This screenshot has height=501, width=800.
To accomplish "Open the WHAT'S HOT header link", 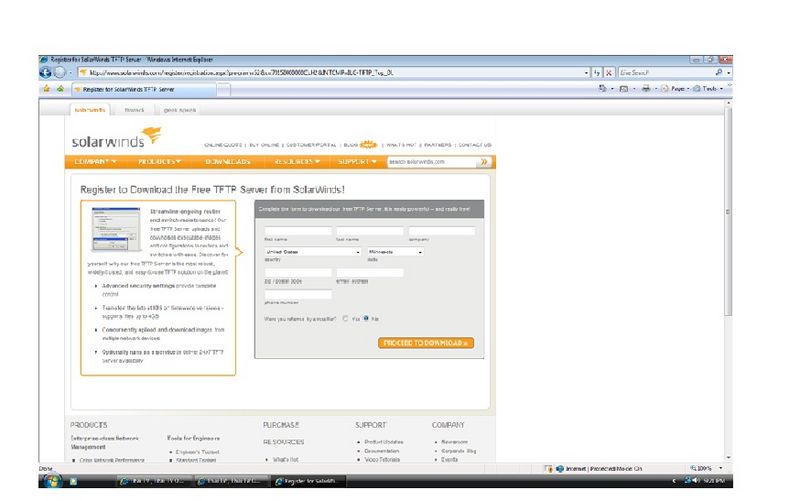I will (x=401, y=145).
